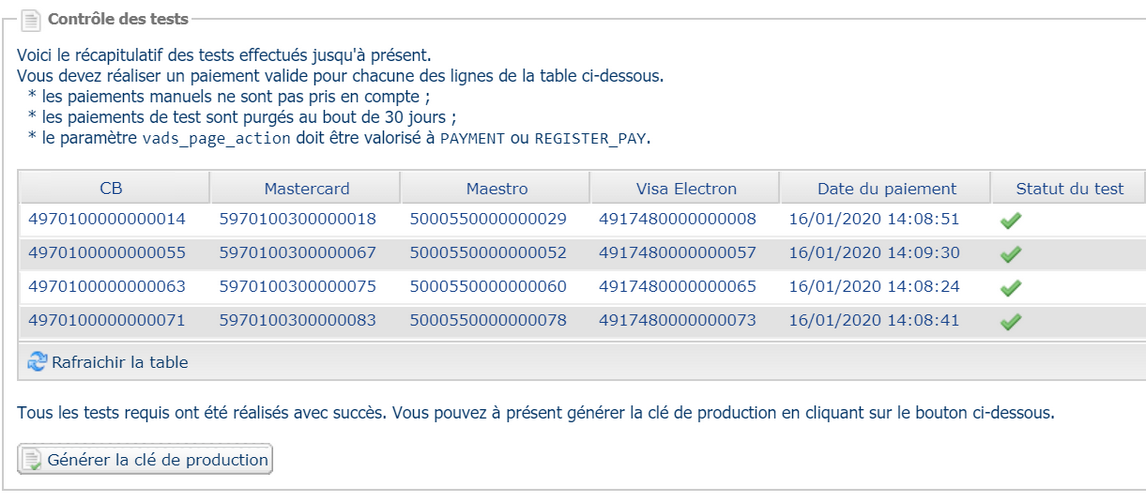Click the refresh icon beside Rafraichir la table

(x=37, y=362)
